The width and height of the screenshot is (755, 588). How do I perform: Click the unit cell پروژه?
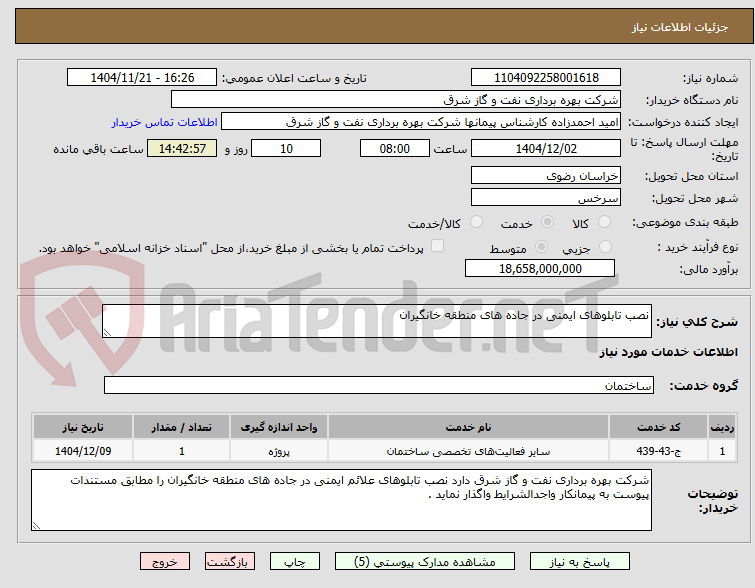[279, 451]
